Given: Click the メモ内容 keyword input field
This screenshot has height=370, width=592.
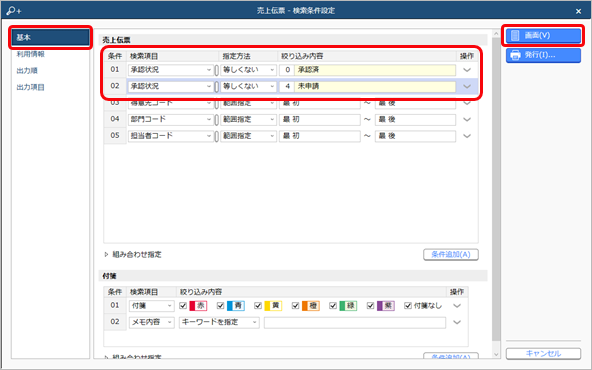Looking at the screenshot, I should [355, 322].
